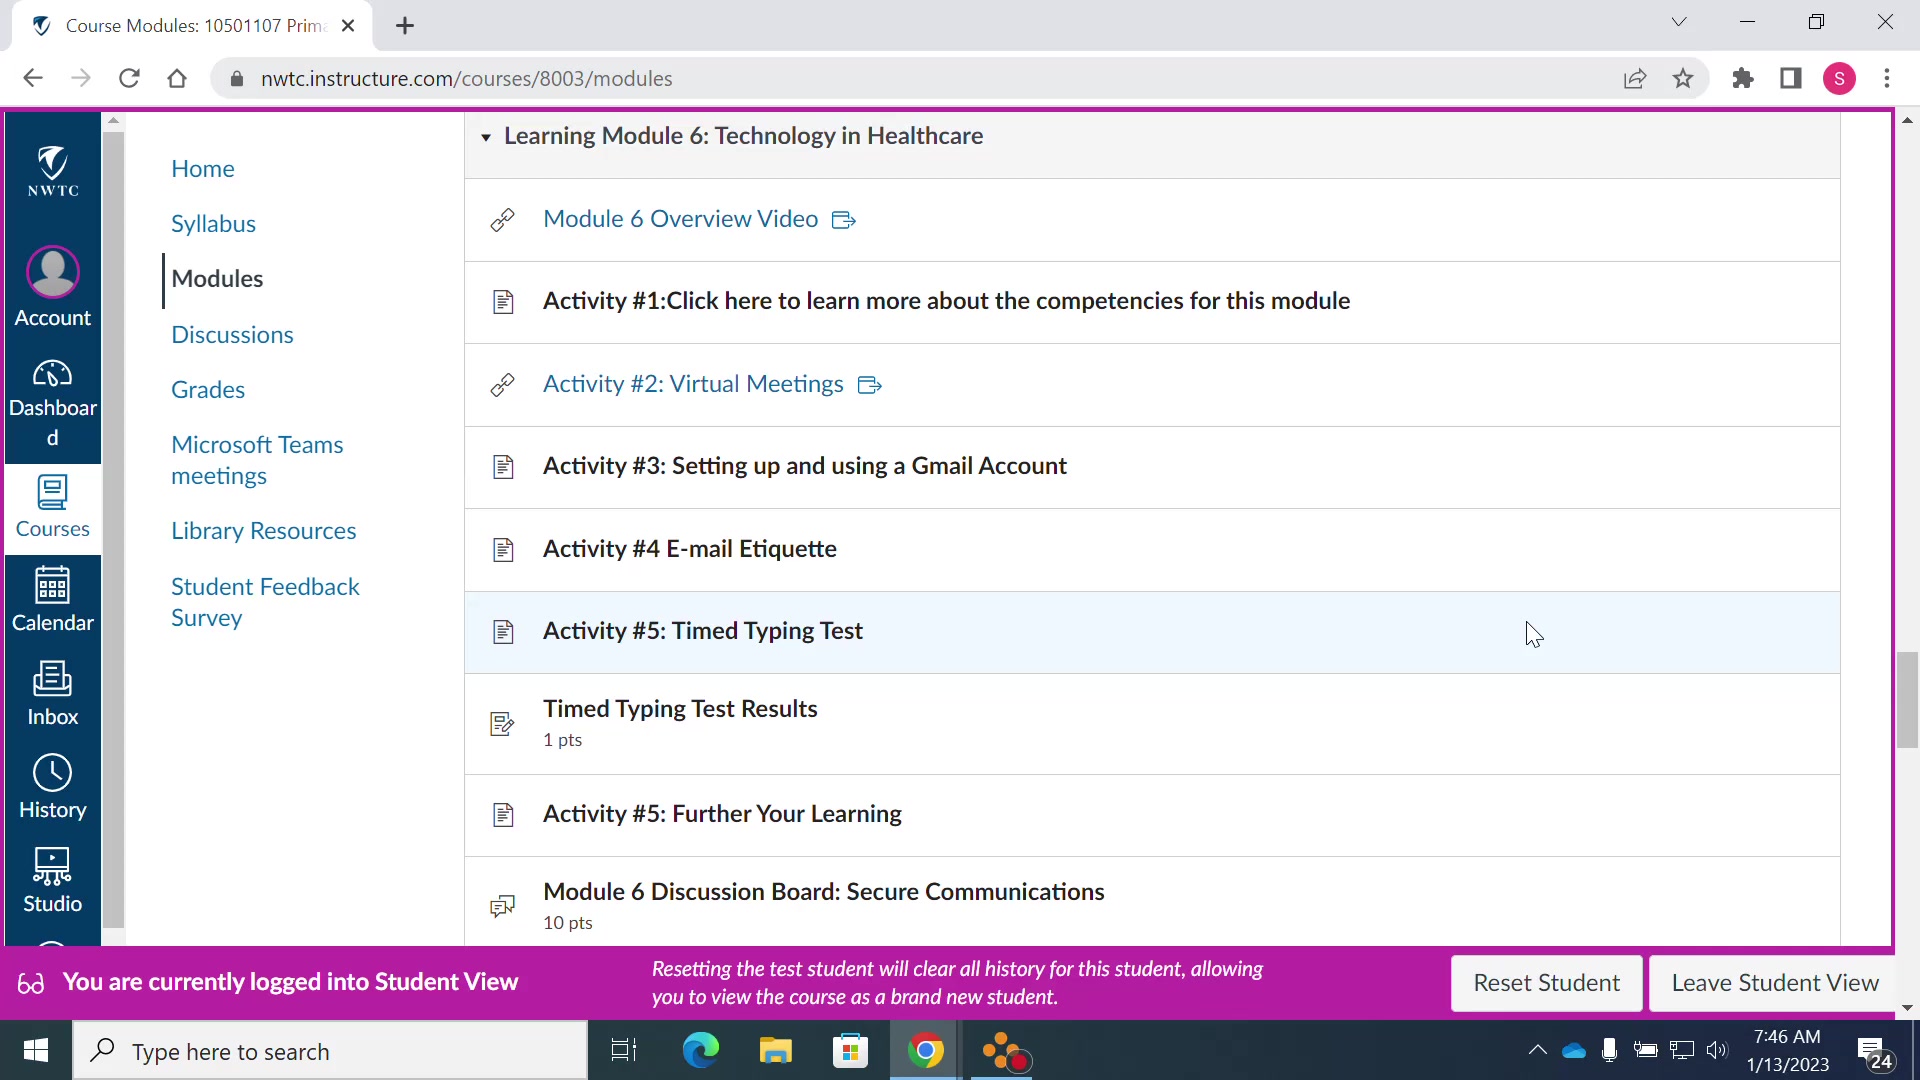This screenshot has width=1920, height=1080.
Task: Click the Reset Student button
Action: click(1546, 983)
